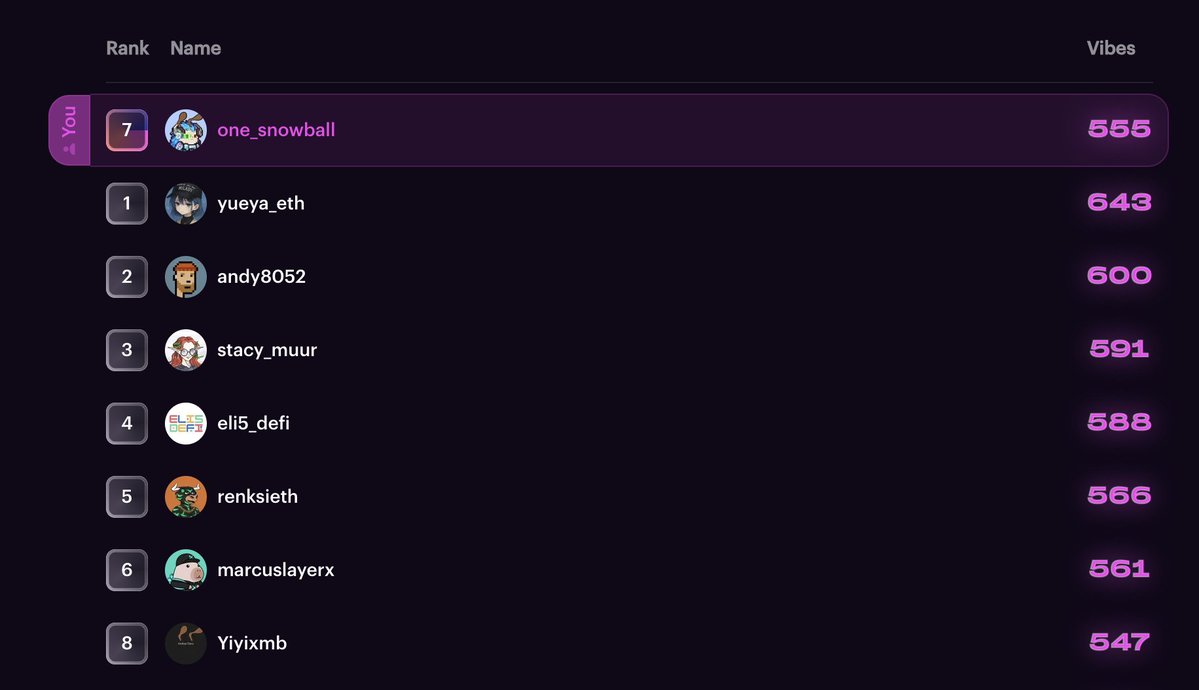Image resolution: width=1199 pixels, height=690 pixels.
Task: Click the Vibes column header
Action: click(x=1111, y=48)
